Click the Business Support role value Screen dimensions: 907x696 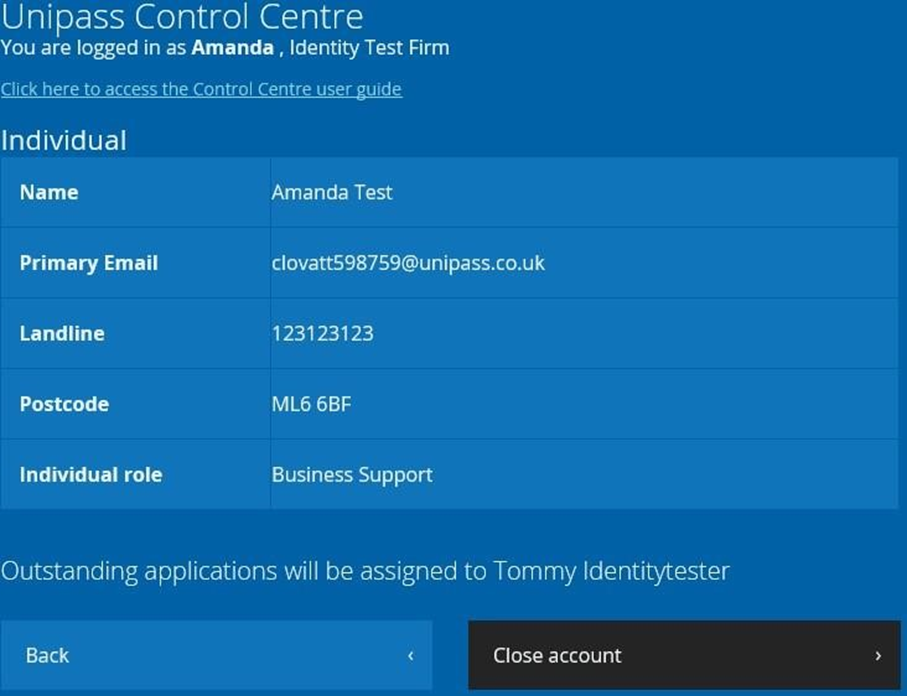[352, 474]
